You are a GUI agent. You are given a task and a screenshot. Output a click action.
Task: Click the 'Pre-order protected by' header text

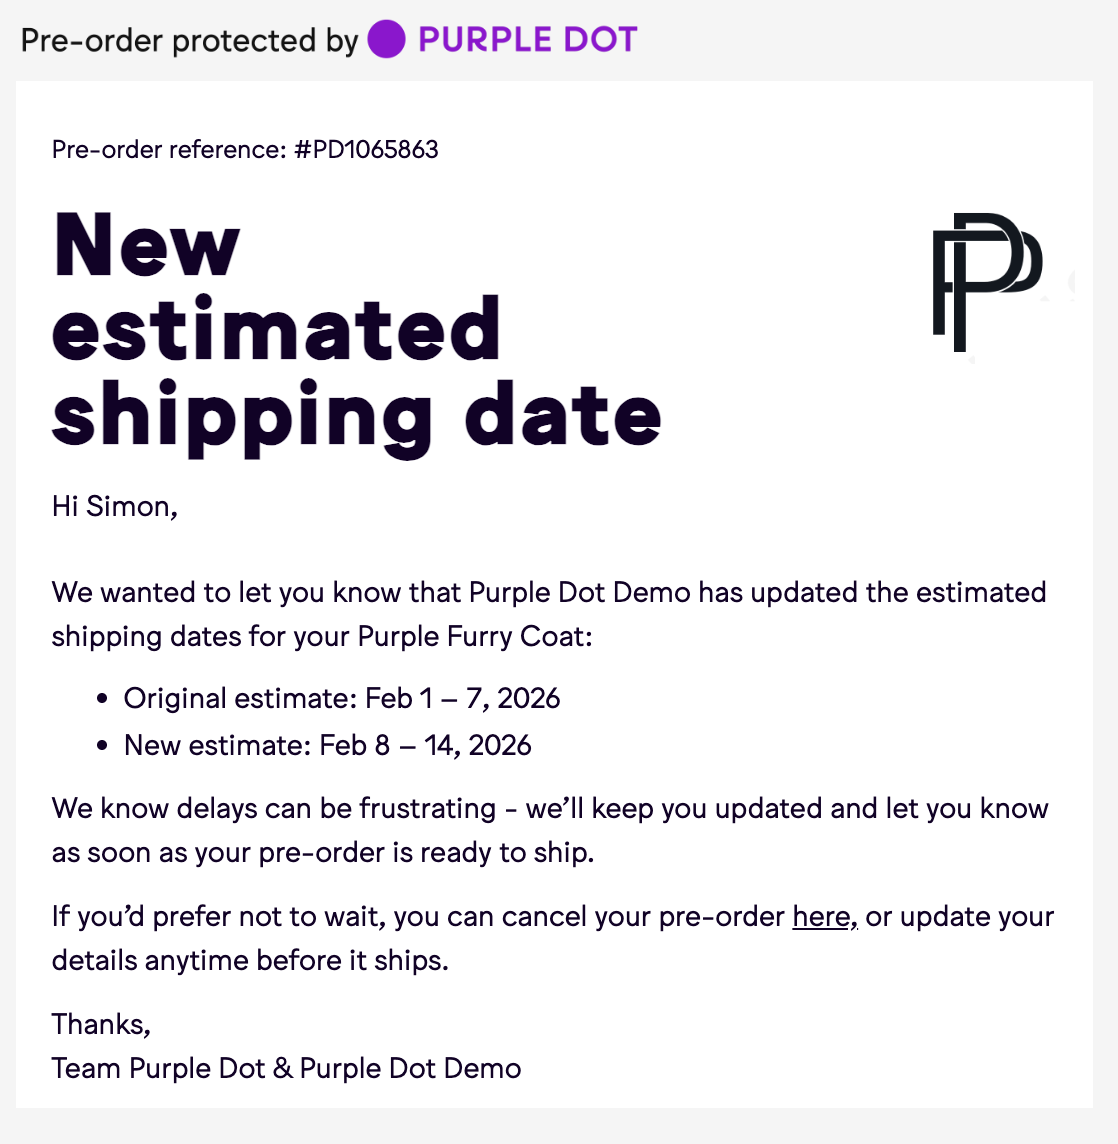point(189,41)
